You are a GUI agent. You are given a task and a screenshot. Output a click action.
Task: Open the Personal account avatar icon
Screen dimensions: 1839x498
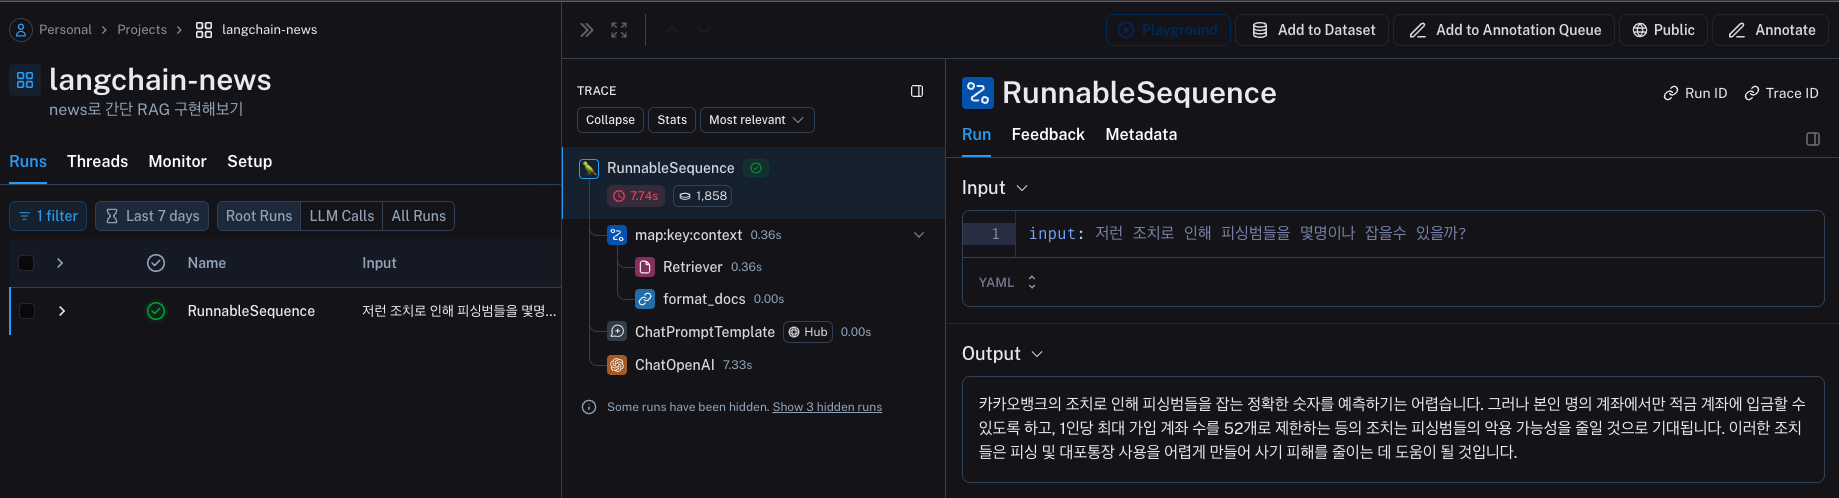[20, 30]
